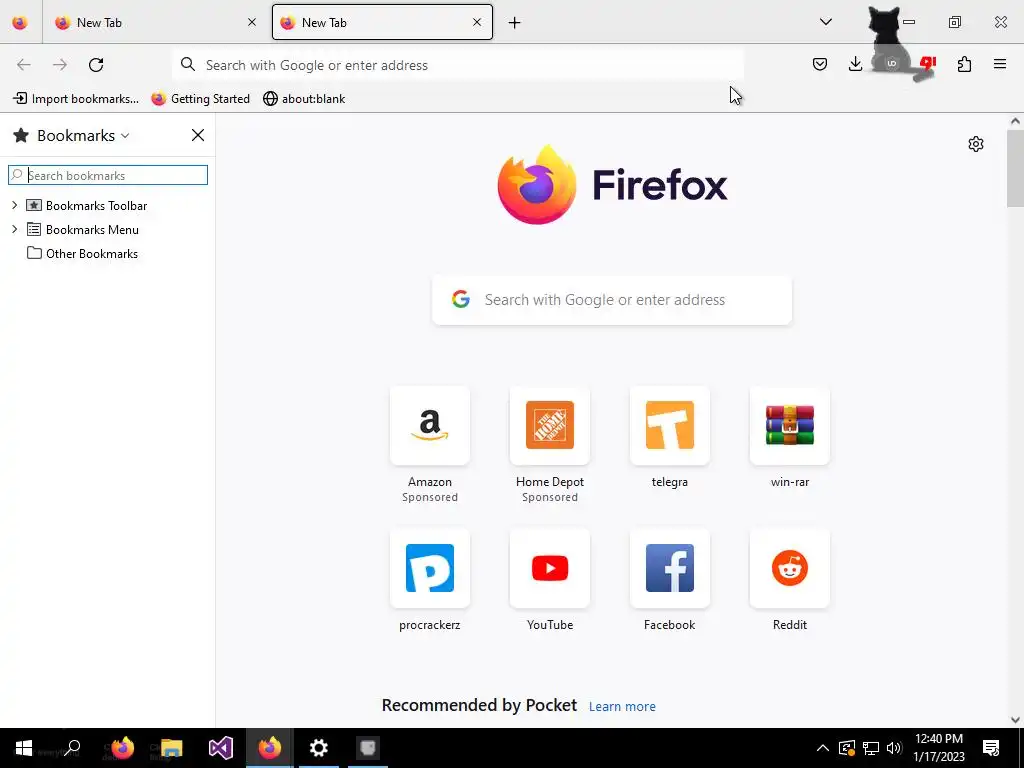Open the List all tabs dropdown
This screenshot has height=768, width=1024.
tap(825, 22)
